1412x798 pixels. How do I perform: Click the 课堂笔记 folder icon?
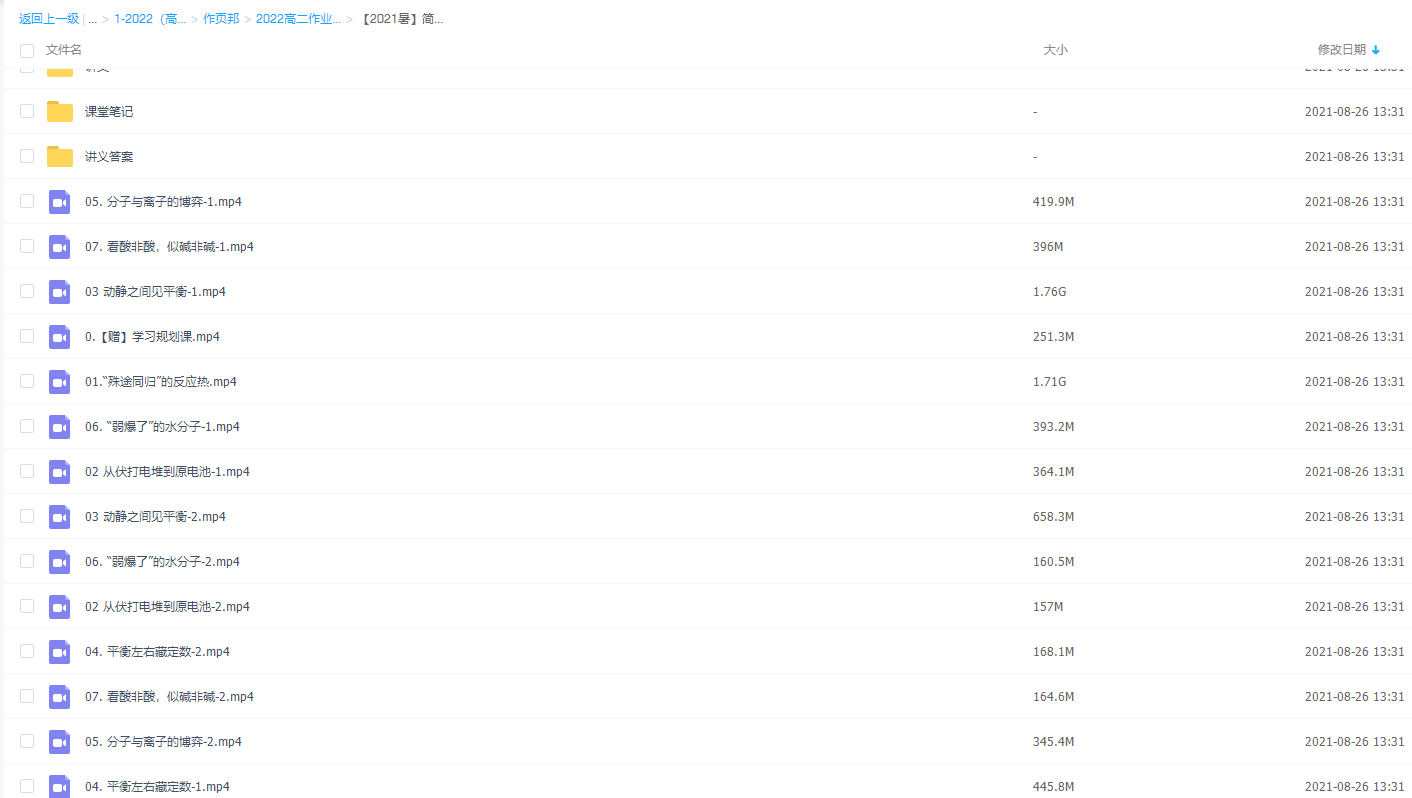[x=60, y=112]
